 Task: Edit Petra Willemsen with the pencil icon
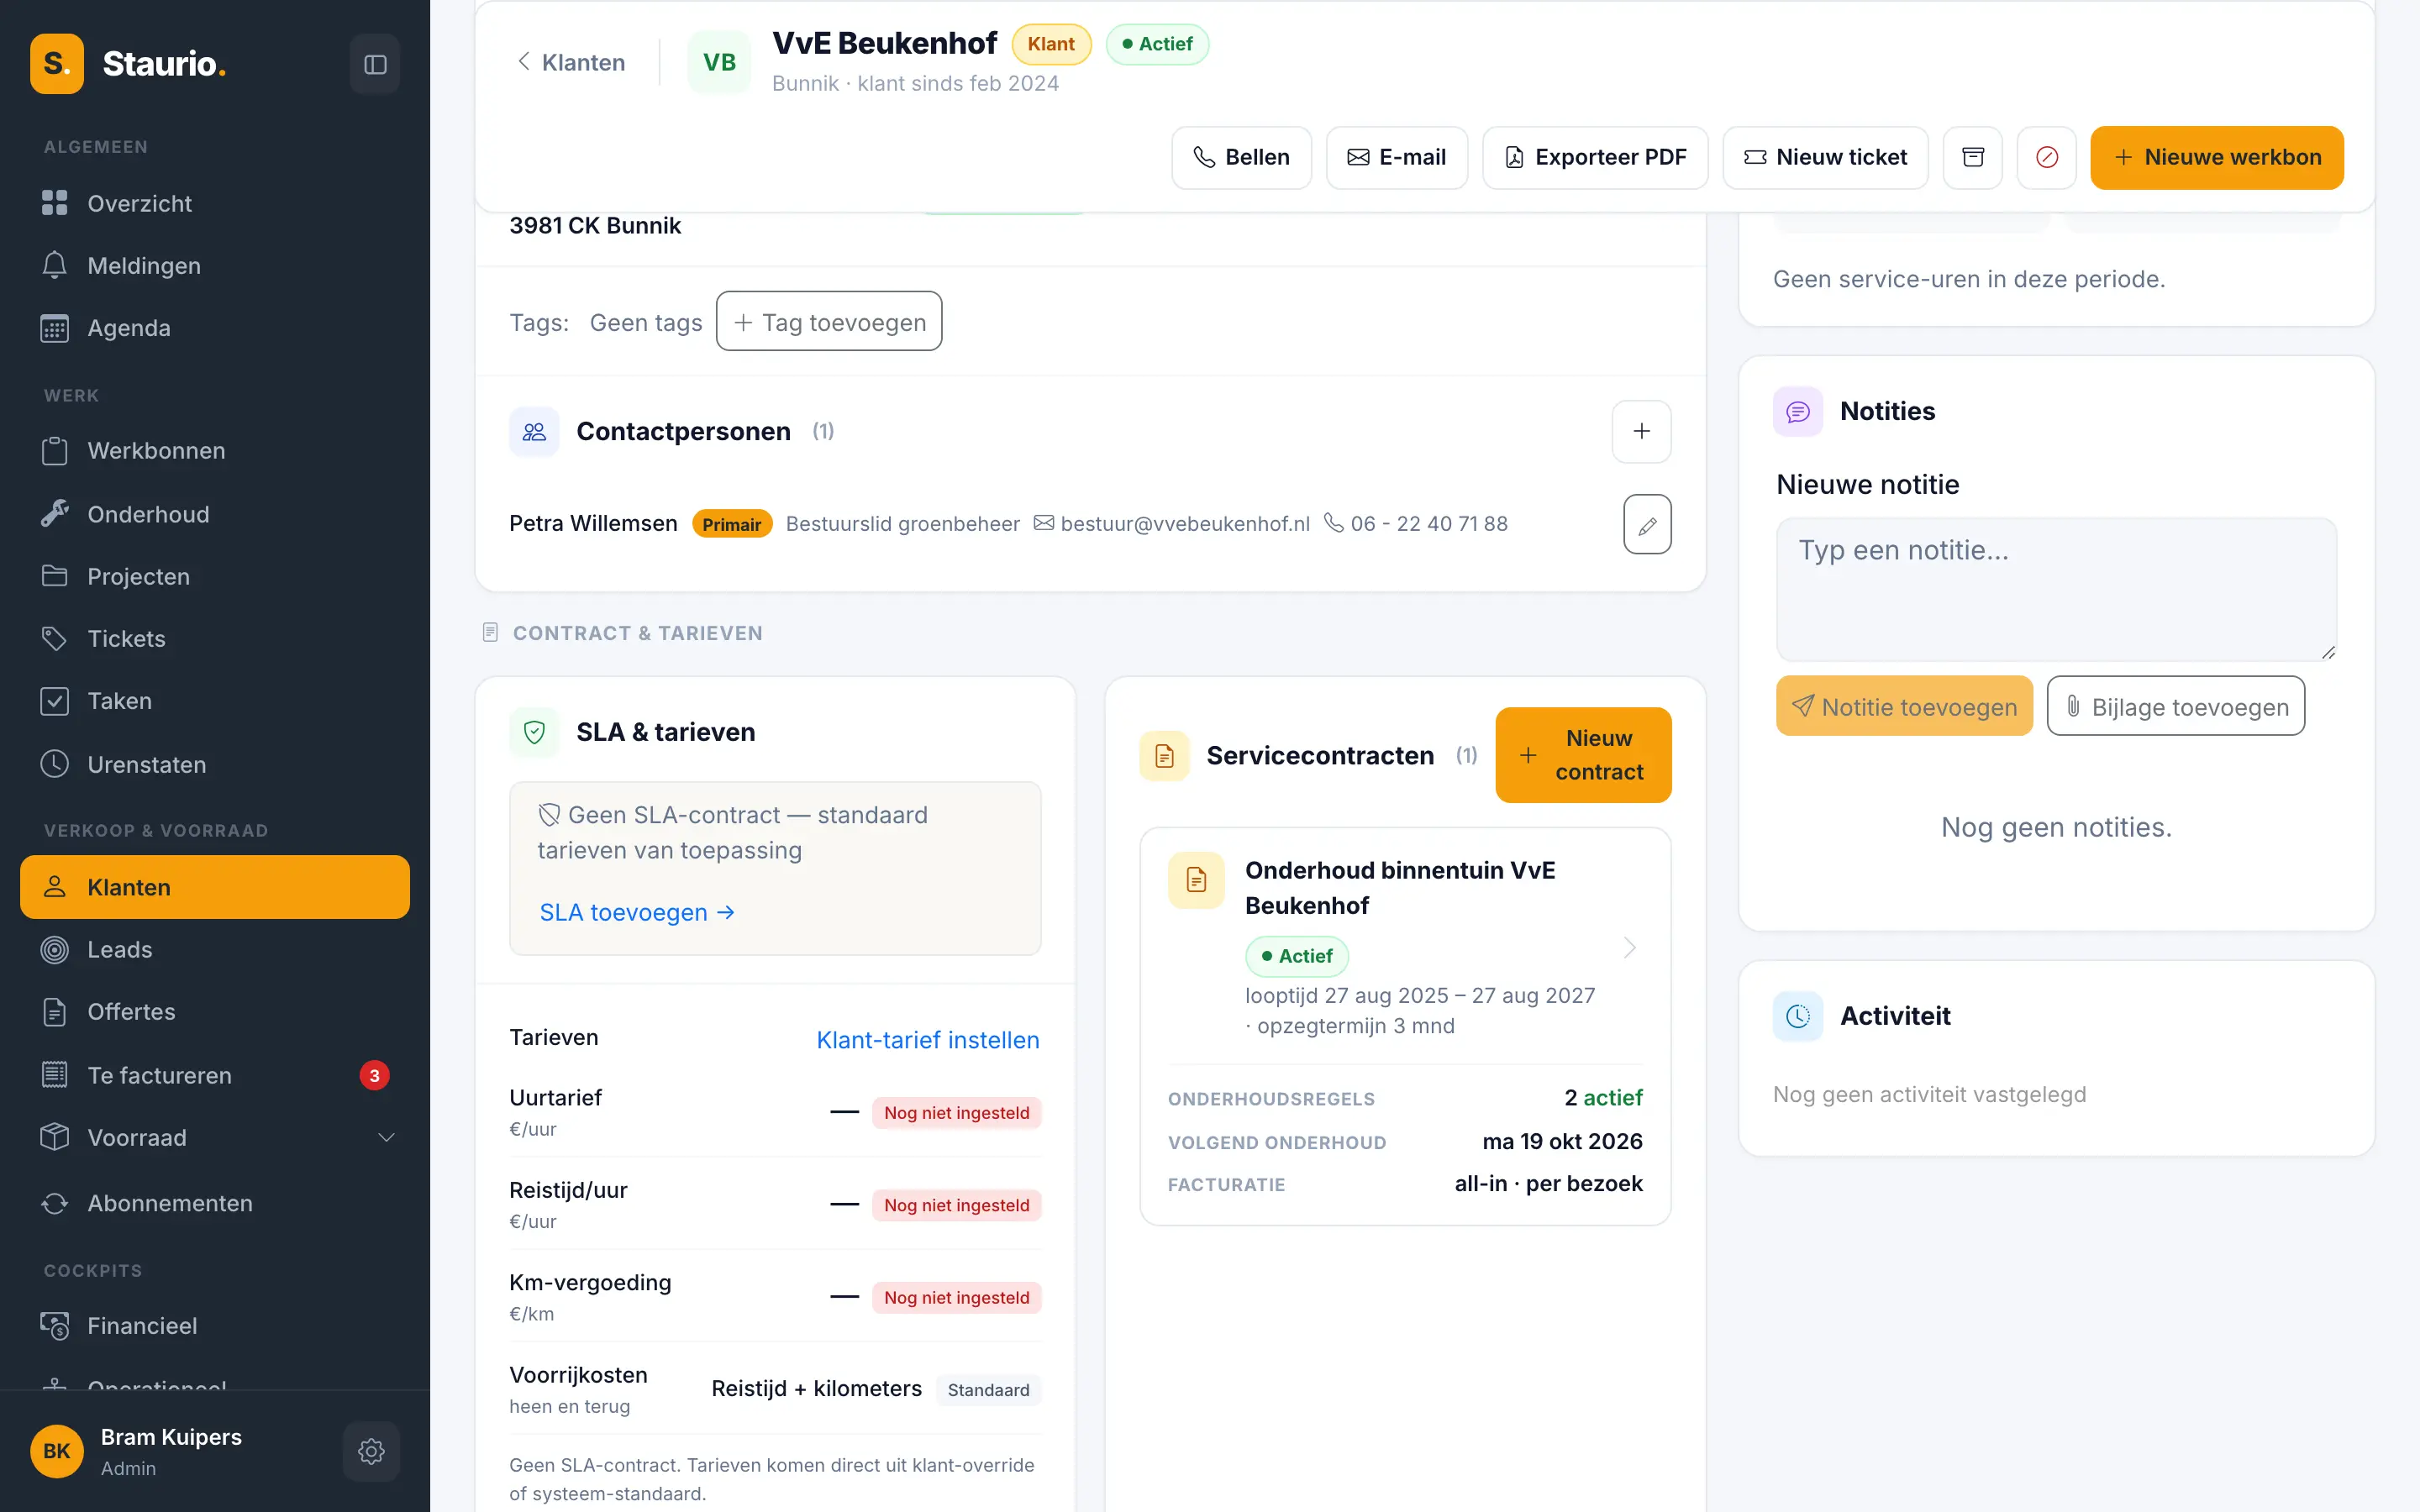(1647, 524)
